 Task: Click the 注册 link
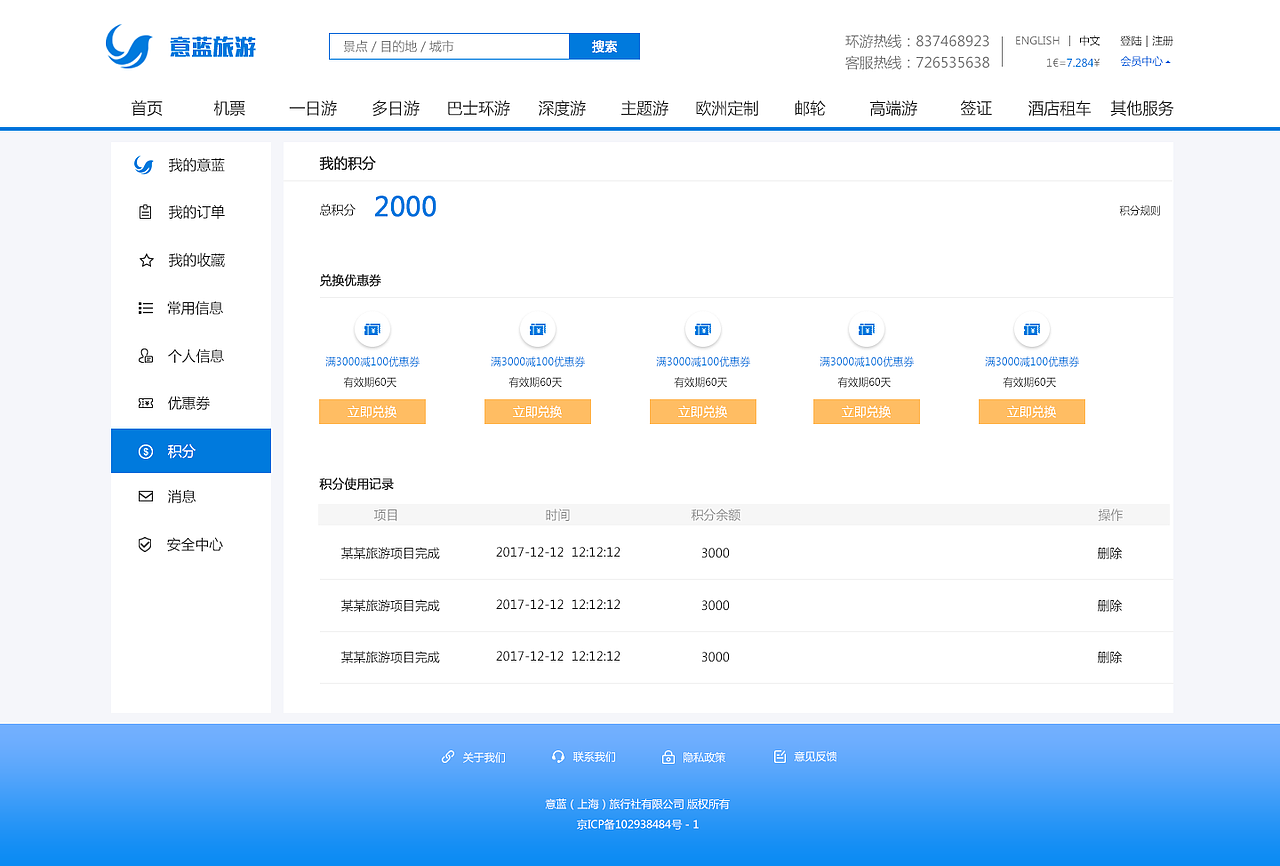click(x=1162, y=41)
